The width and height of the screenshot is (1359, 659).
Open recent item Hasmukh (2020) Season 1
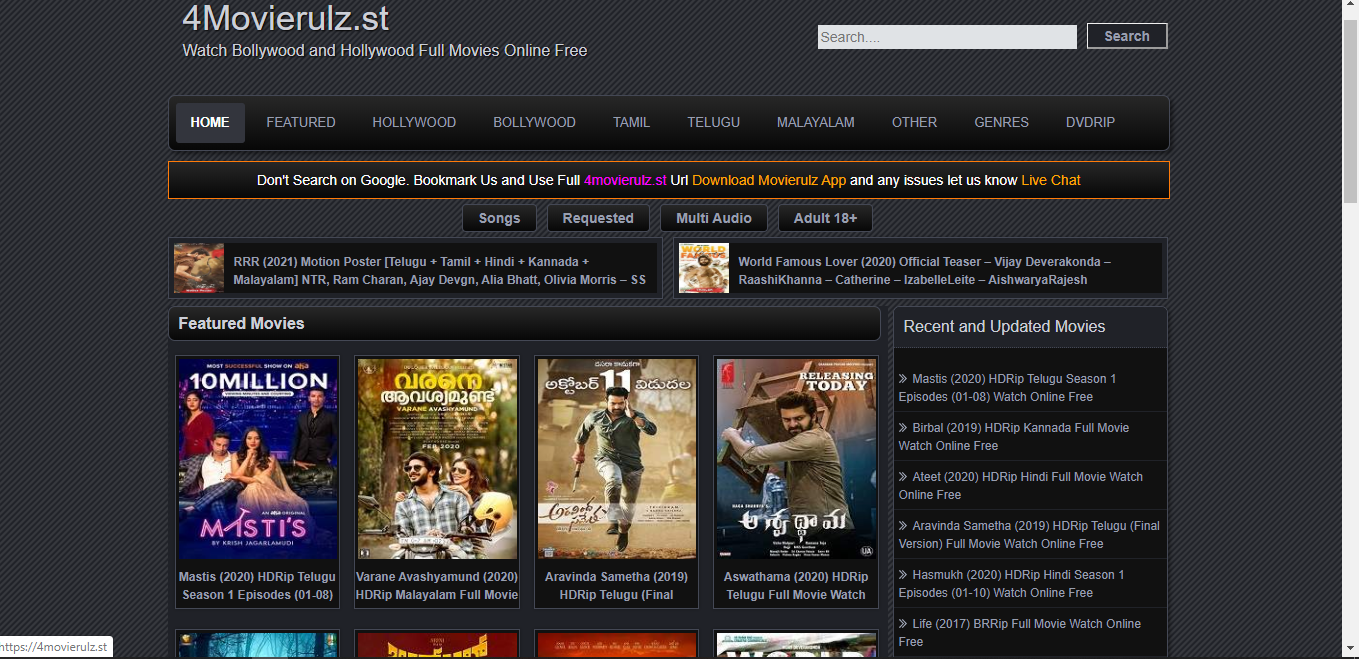click(1012, 584)
